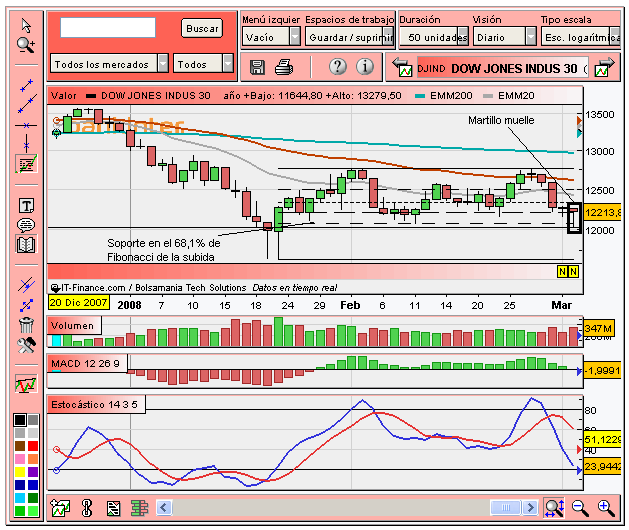The height and width of the screenshot is (530, 629).
Task: Pick the purple color swatch
Action: (33, 472)
